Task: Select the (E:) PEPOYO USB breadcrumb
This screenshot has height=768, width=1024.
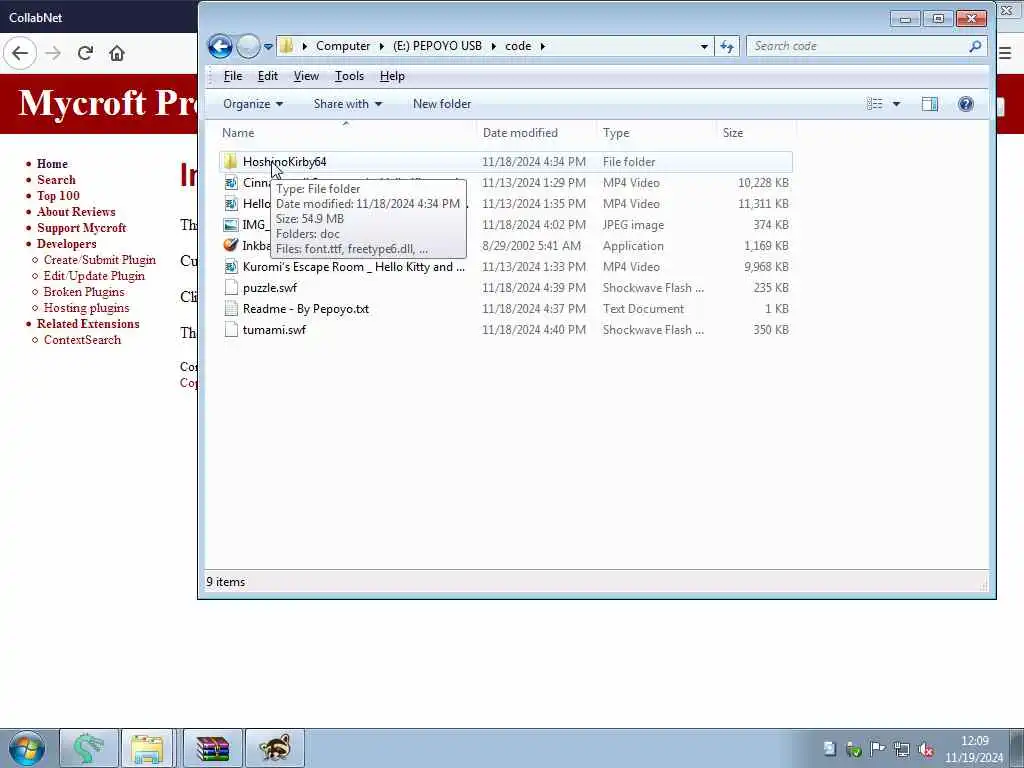Action: coord(437,46)
